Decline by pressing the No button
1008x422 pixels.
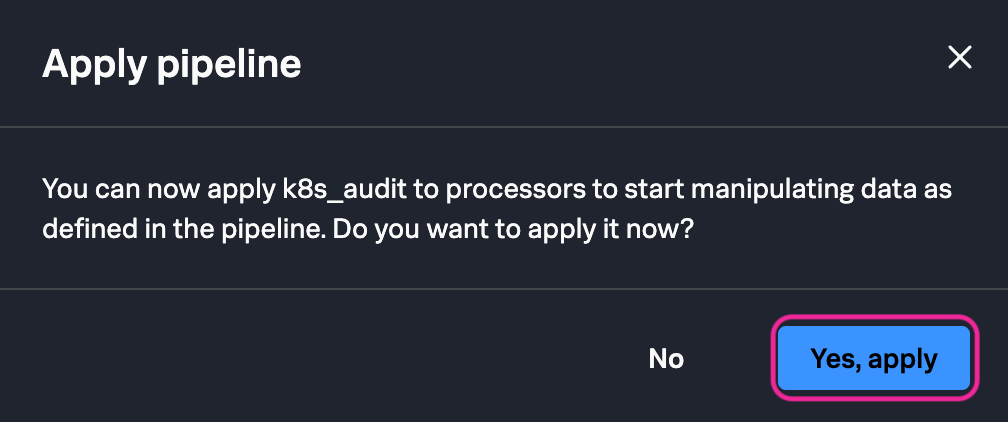pos(666,358)
